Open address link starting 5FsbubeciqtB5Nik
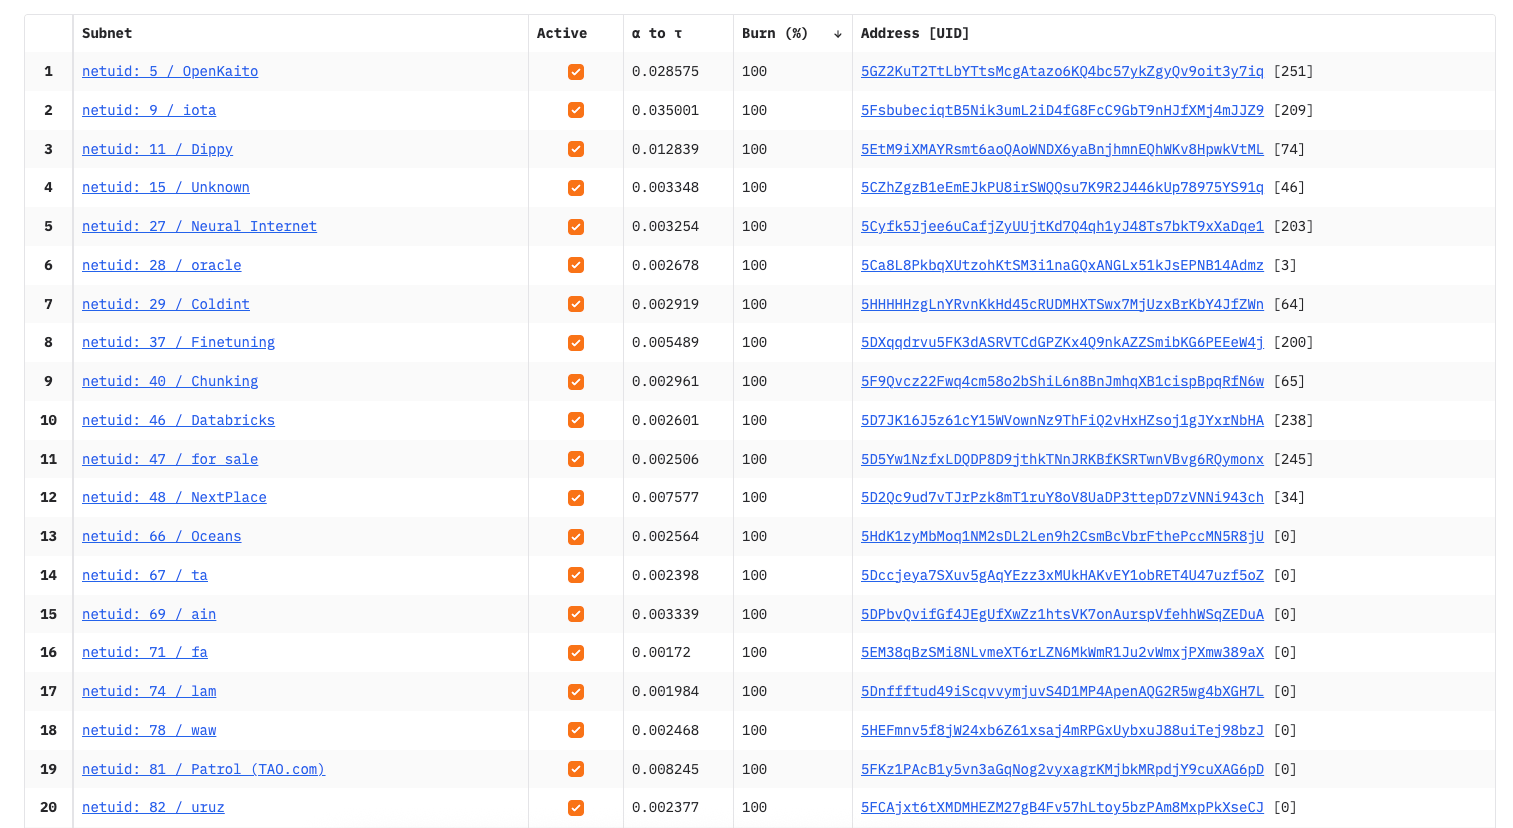This screenshot has height=828, width=1513. point(1062,110)
